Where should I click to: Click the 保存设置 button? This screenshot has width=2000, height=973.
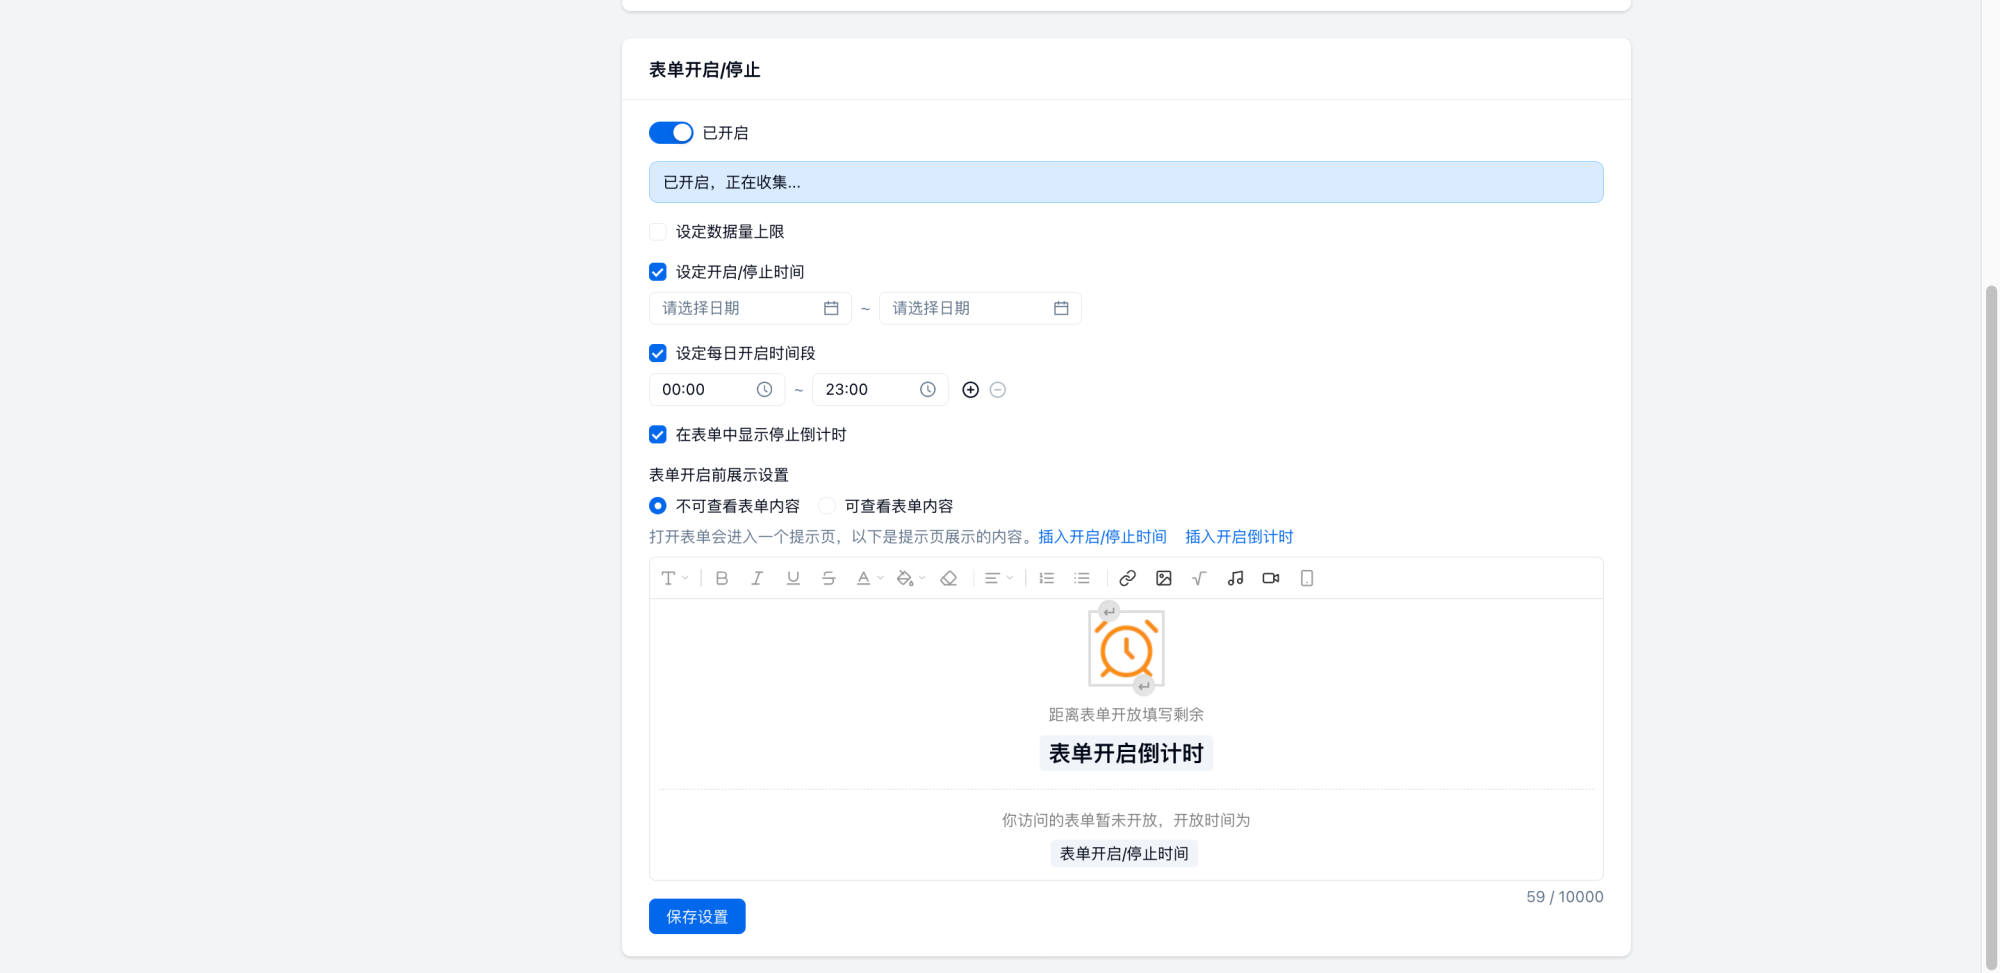click(697, 917)
